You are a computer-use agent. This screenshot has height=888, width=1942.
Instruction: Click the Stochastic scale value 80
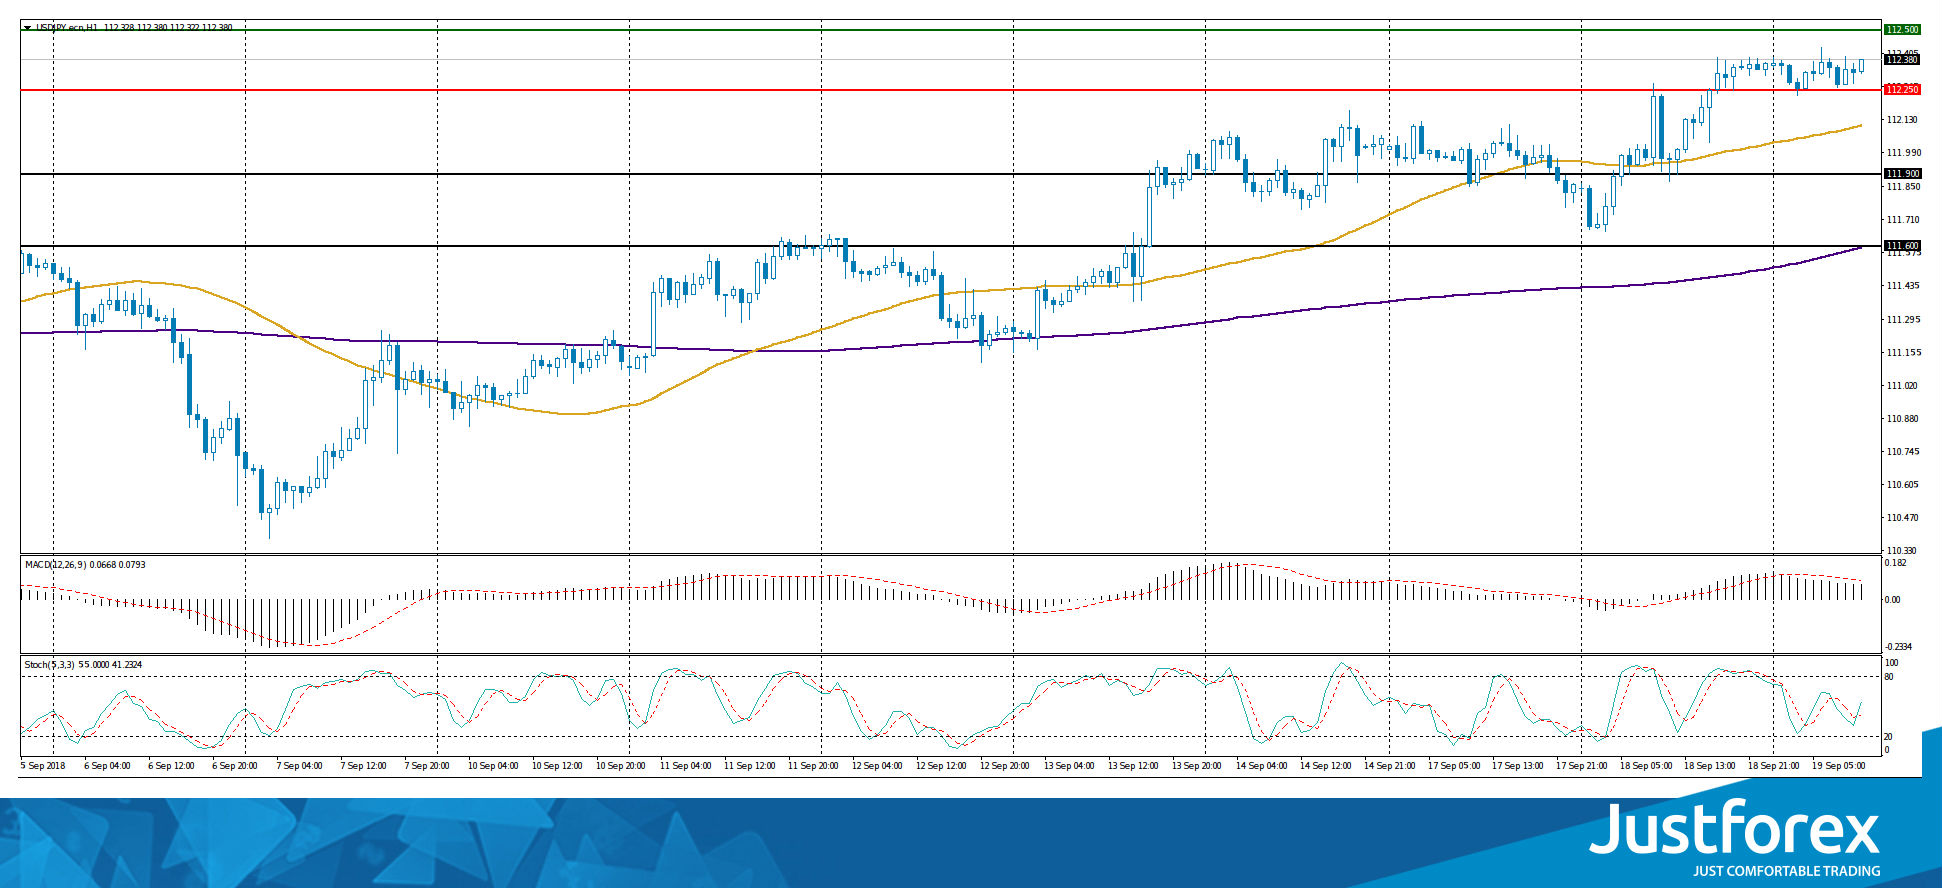point(1889,677)
